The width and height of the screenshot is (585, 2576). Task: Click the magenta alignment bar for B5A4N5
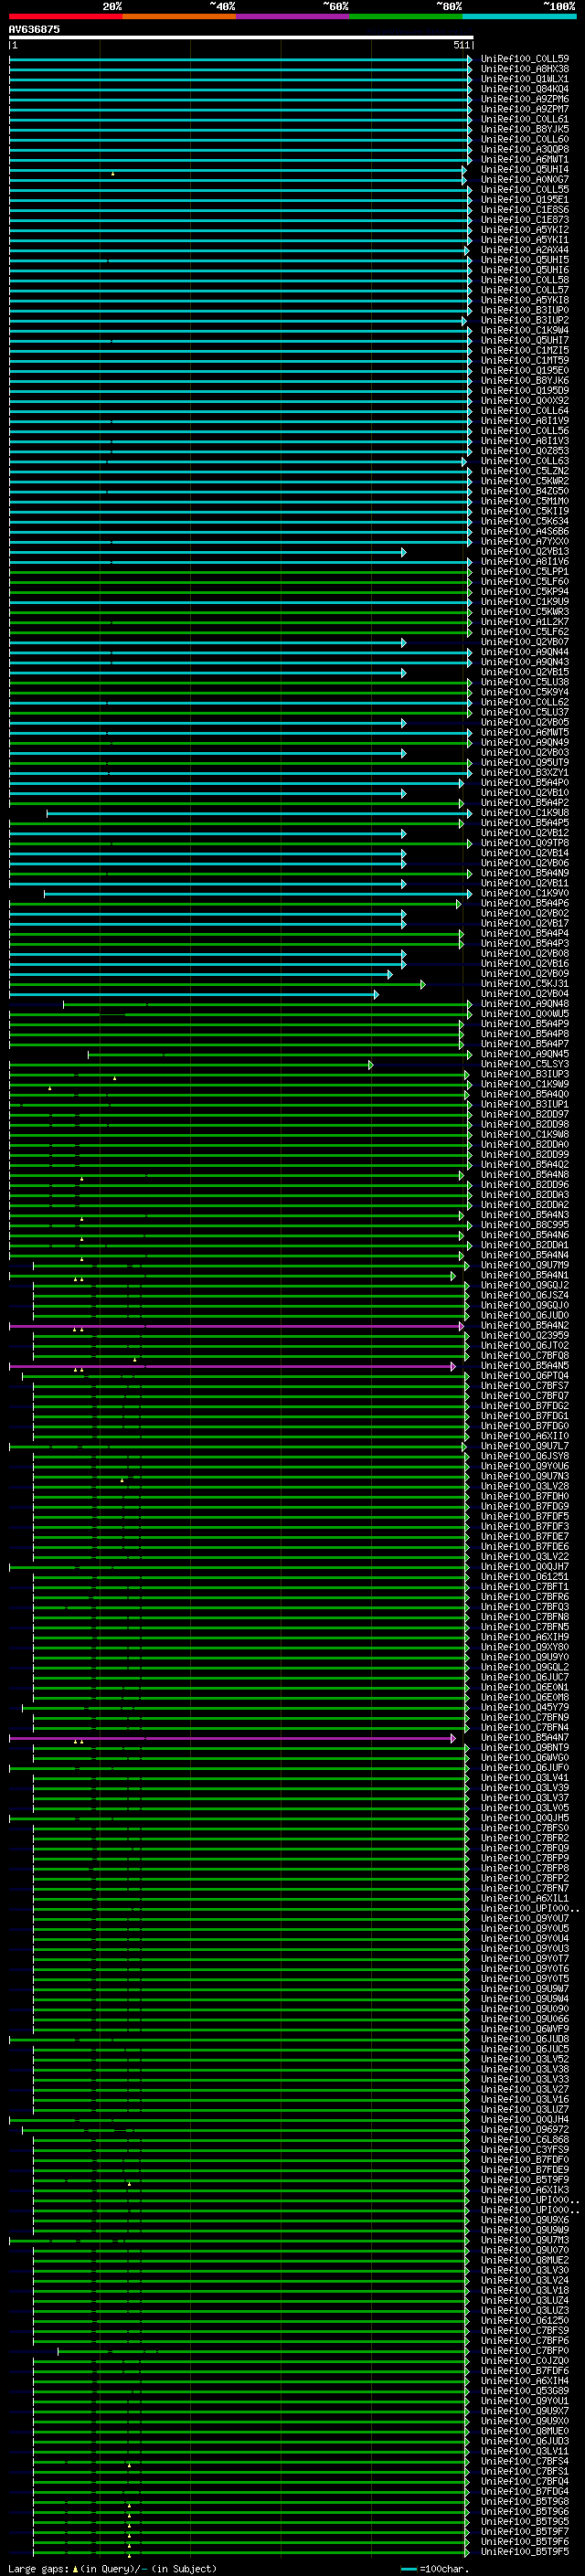pos(232,1366)
